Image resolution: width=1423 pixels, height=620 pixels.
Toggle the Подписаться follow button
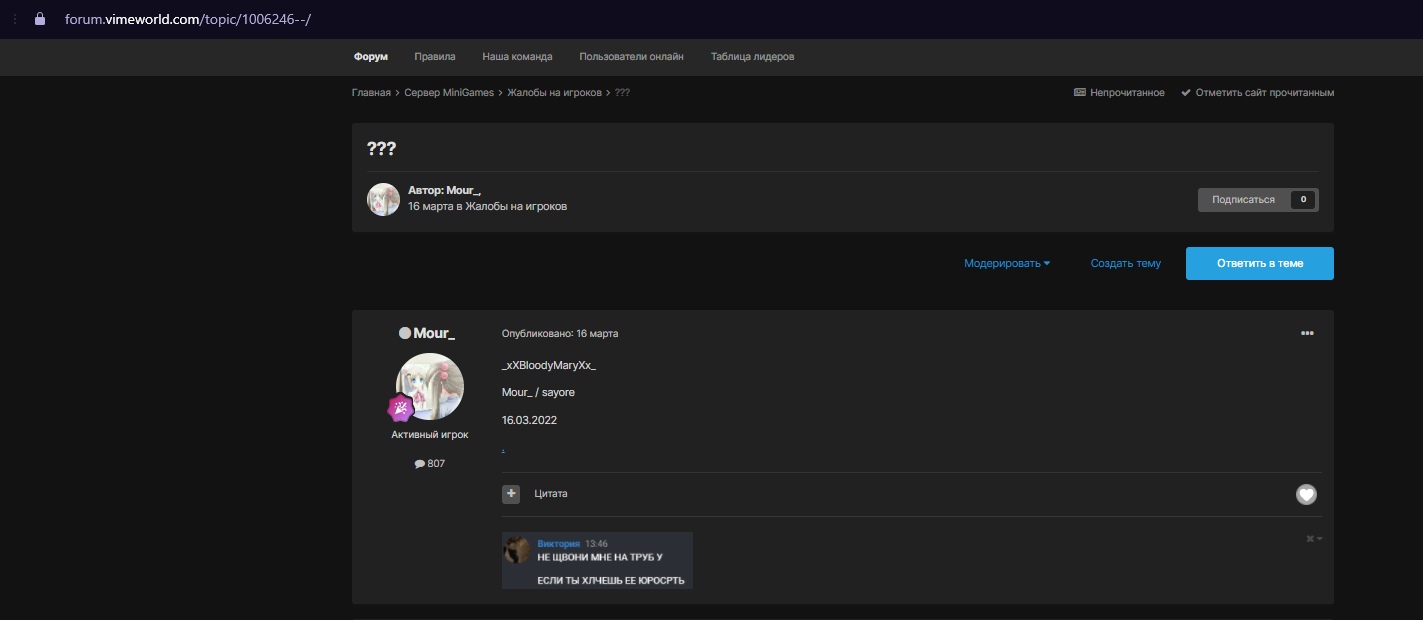tap(1244, 200)
